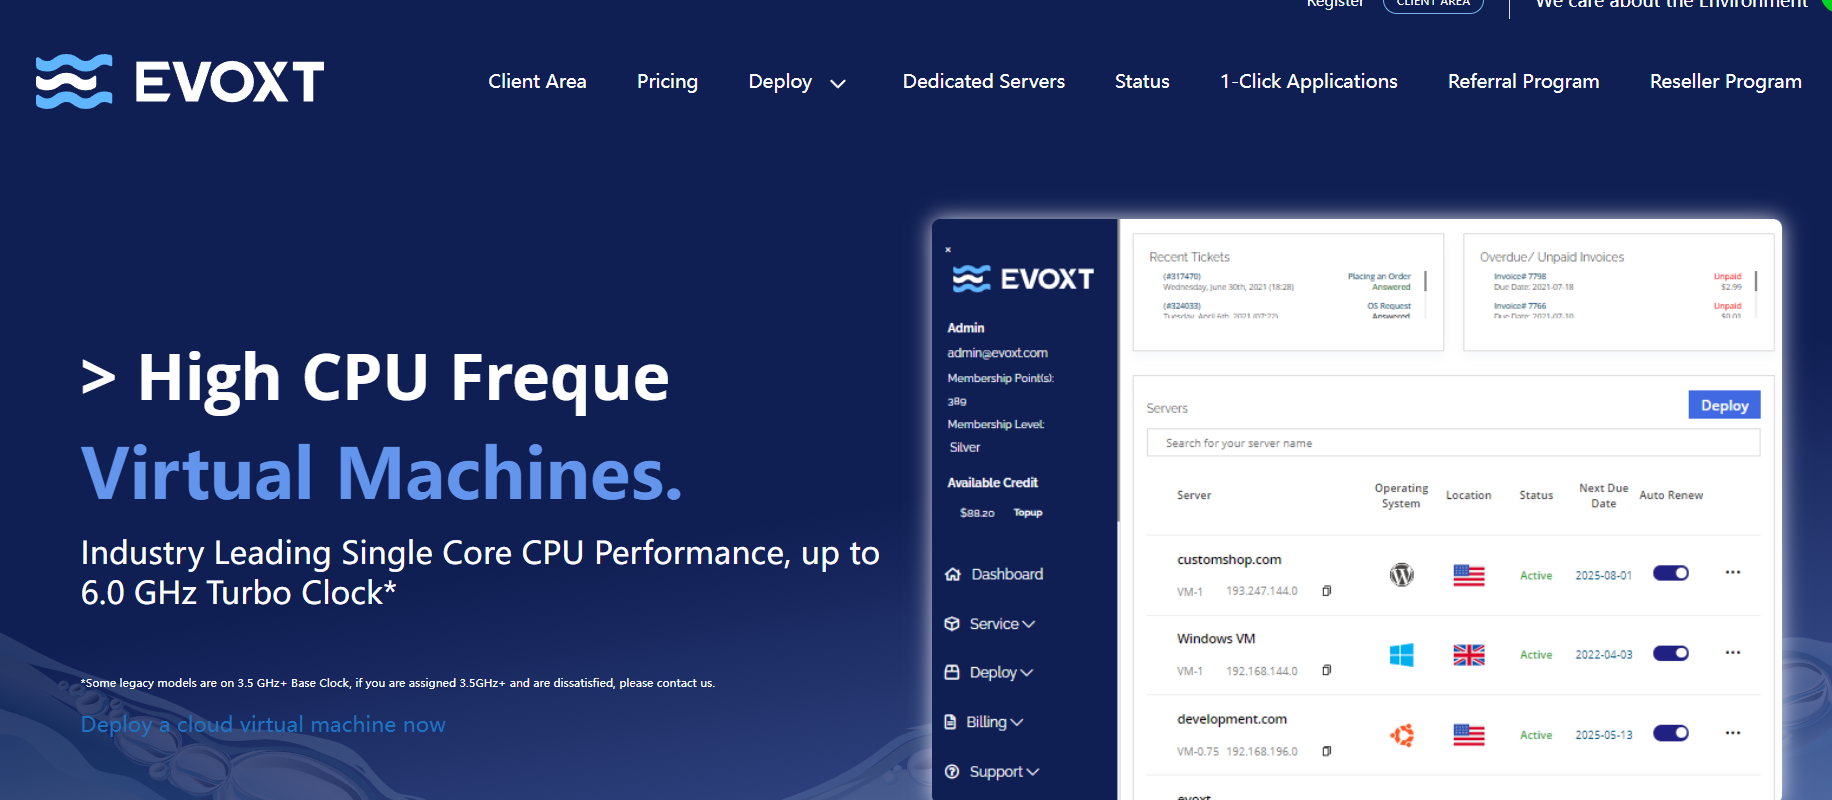Image resolution: width=1832 pixels, height=800 pixels.
Task: Close the dashboard sidebar with the x icon
Action: [x=948, y=250]
